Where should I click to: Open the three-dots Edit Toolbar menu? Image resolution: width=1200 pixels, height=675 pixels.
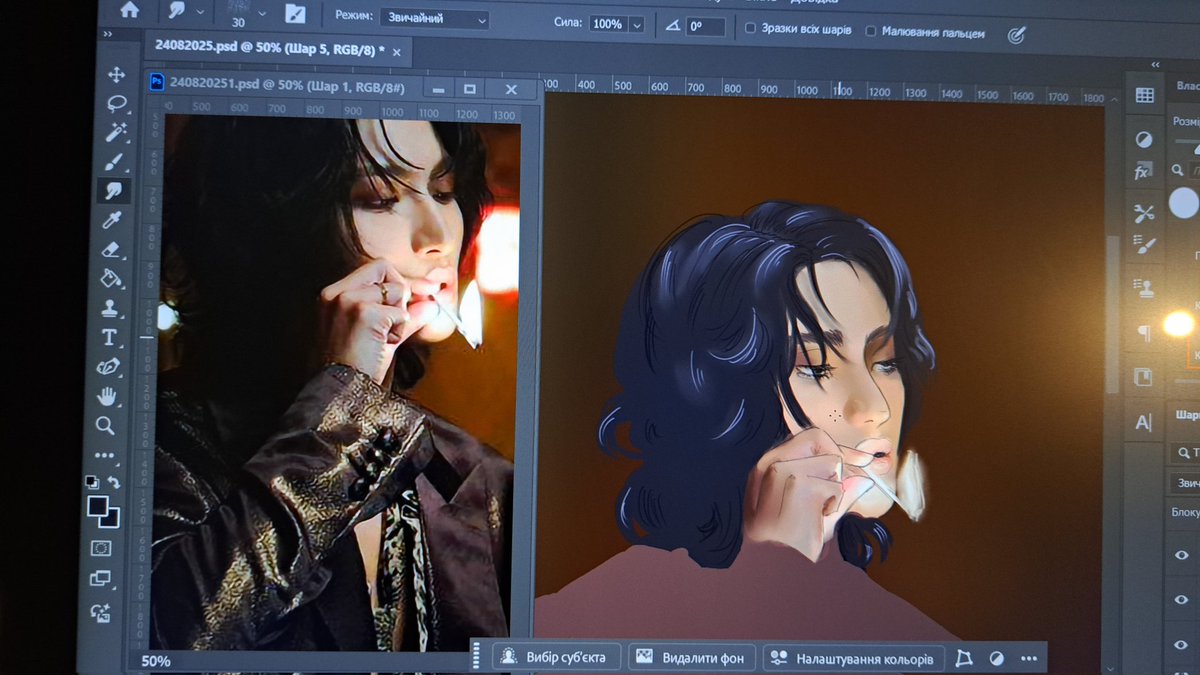click(x=105, y=456)
